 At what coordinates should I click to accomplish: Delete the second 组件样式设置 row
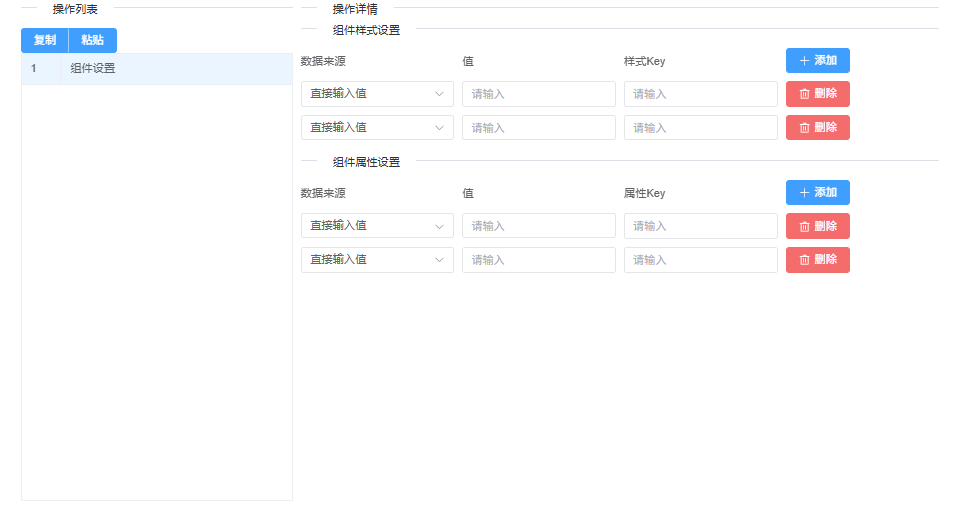(817, 127)
